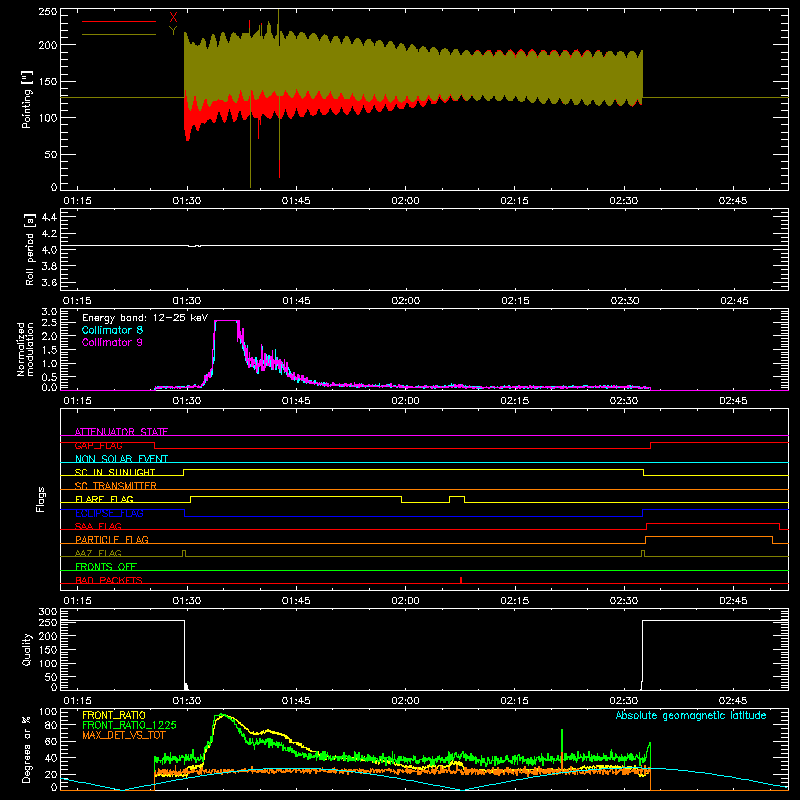Click the SC_TRANSMITTER flag label
Screen dimensions: 800x800
(x=116, y=485)
